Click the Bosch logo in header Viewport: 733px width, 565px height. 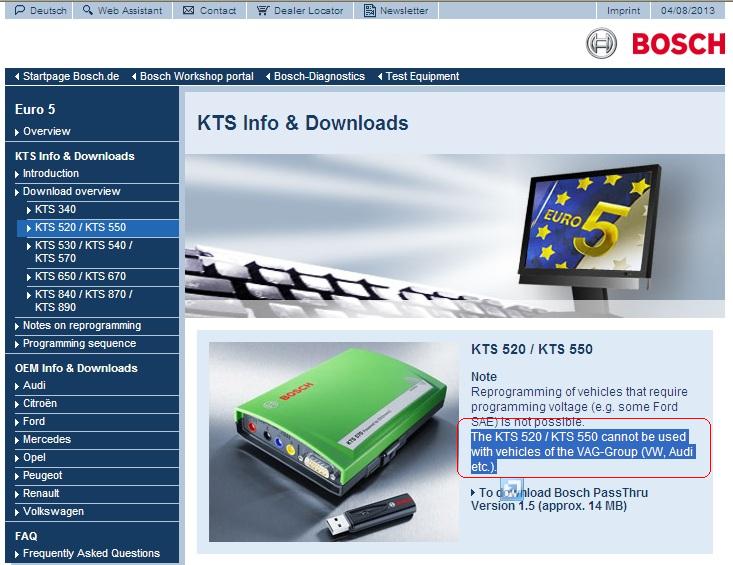tap(656, 43)
